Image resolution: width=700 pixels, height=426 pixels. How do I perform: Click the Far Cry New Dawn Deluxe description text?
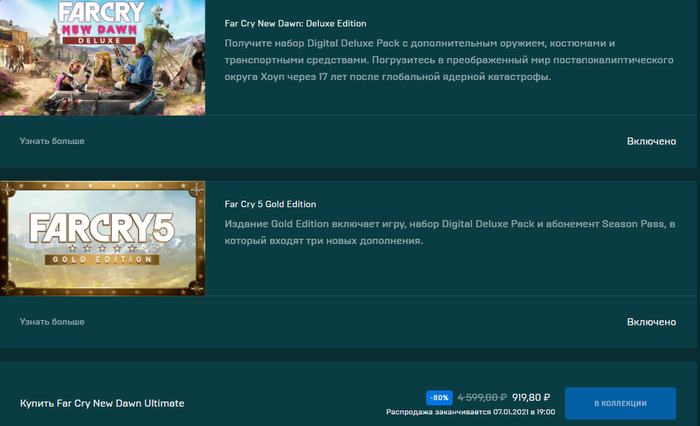pyautogui.click(x=449, y=60)
